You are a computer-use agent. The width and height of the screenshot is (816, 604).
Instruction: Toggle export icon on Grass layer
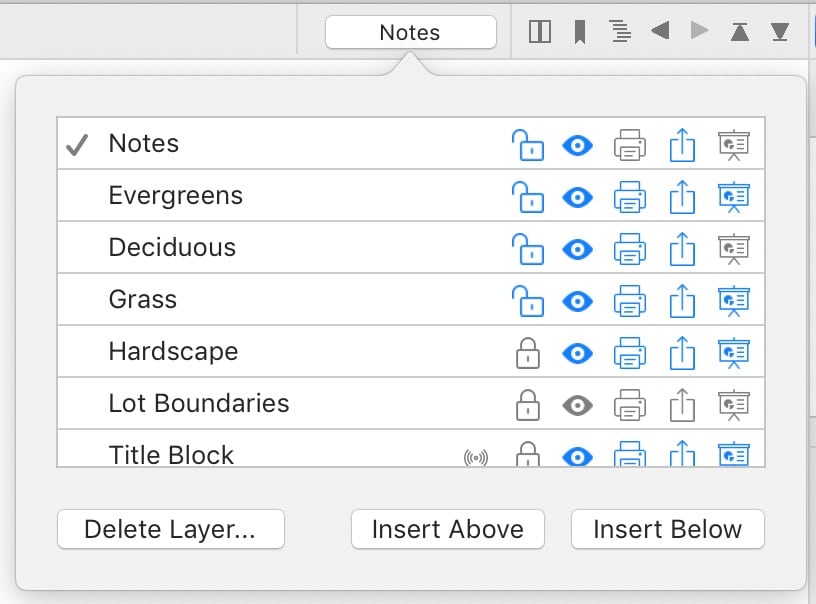[681, 300]
